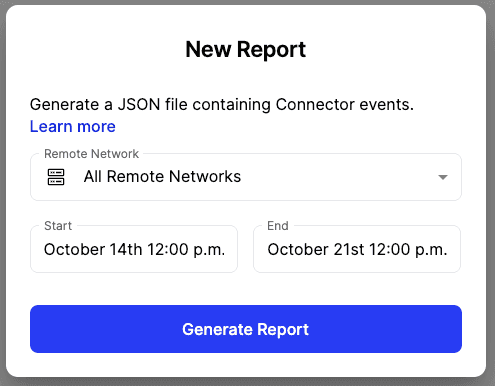Click the New Report dialog heading
The width and height of the screenshot is (495, 386).
pos(246,50)
